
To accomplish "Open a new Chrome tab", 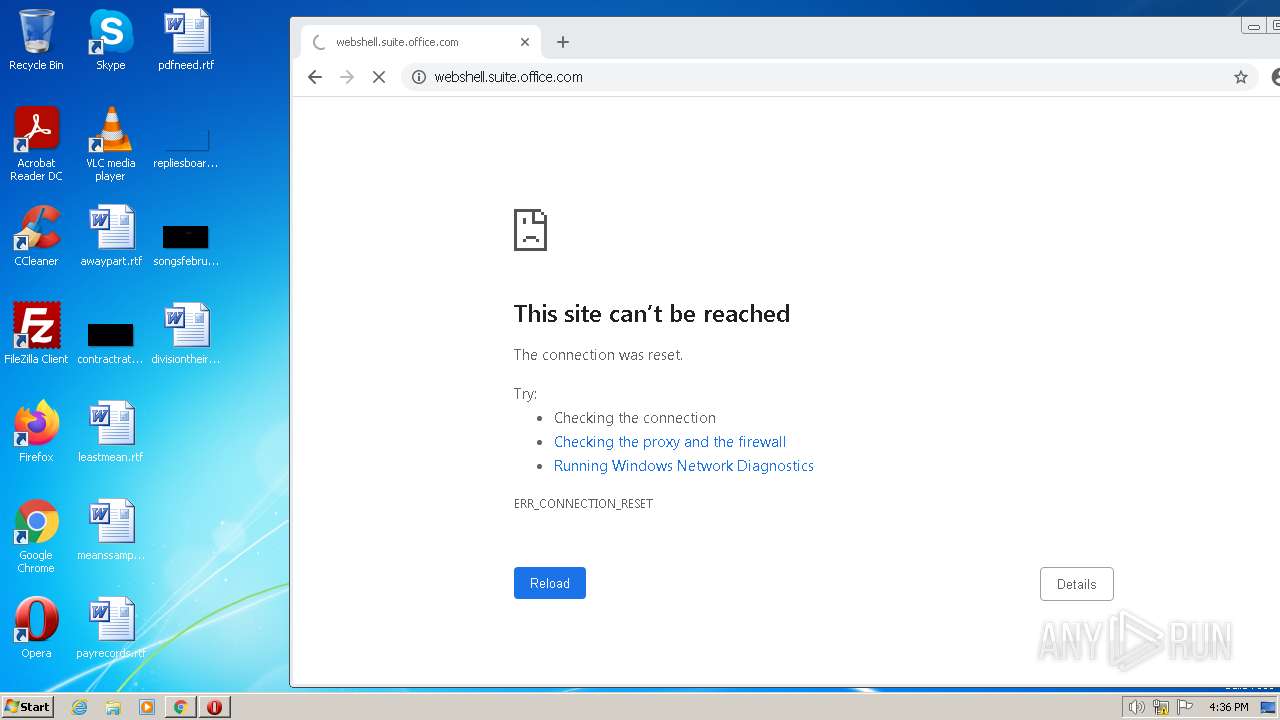I will [x=563, y=42].
